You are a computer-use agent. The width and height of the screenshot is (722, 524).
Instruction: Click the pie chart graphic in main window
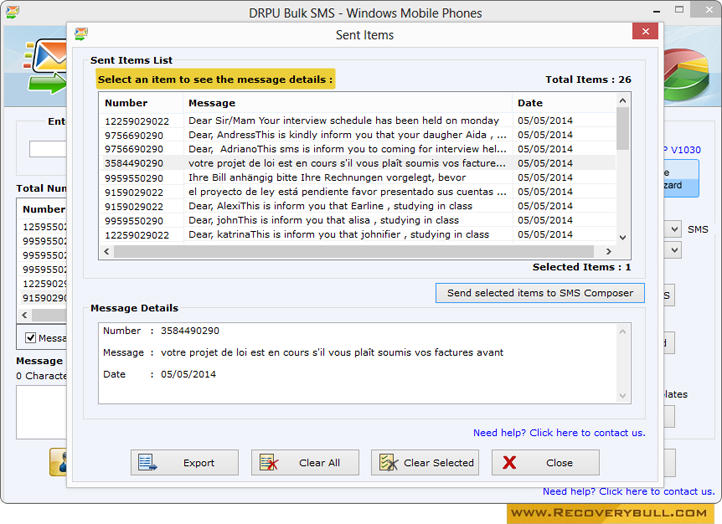pos(686,74)
